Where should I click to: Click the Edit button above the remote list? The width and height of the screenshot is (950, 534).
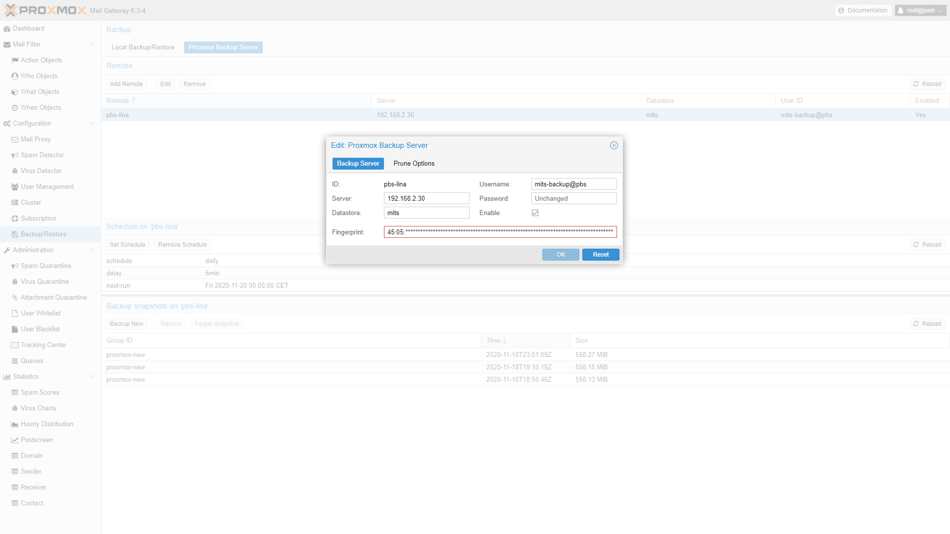pos(165,84)
